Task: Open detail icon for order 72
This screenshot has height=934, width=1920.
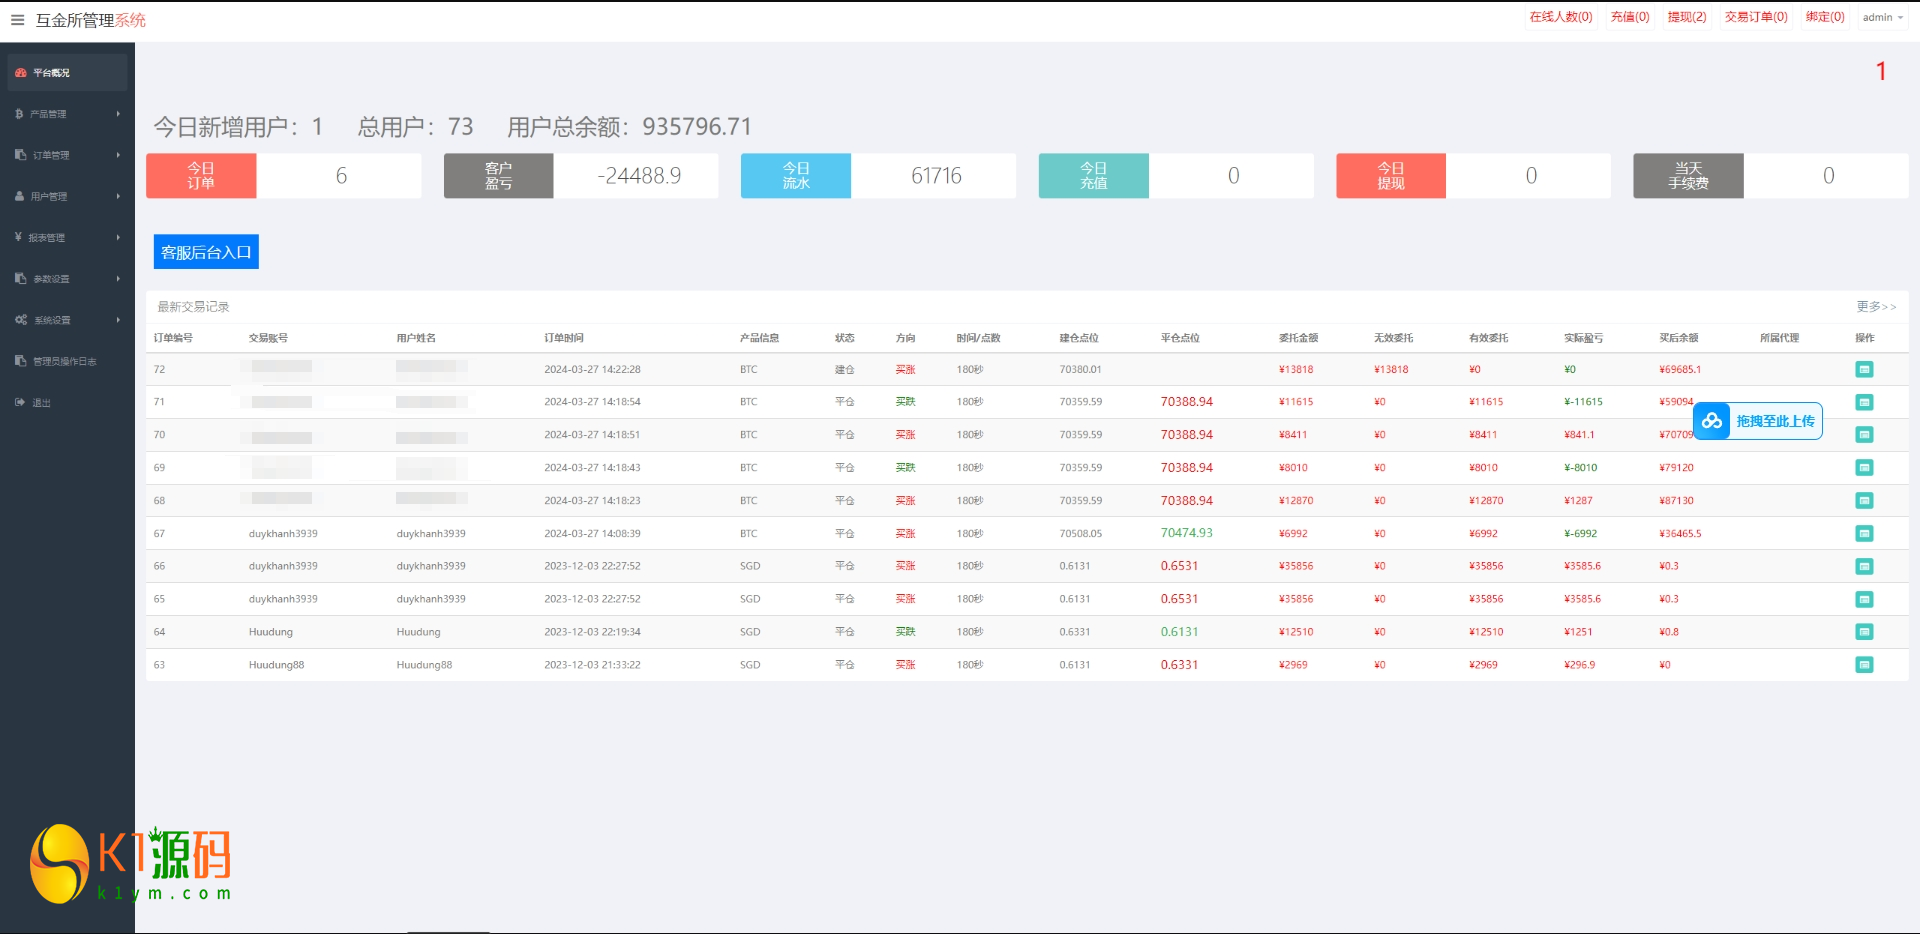Action: (1864, 370)
